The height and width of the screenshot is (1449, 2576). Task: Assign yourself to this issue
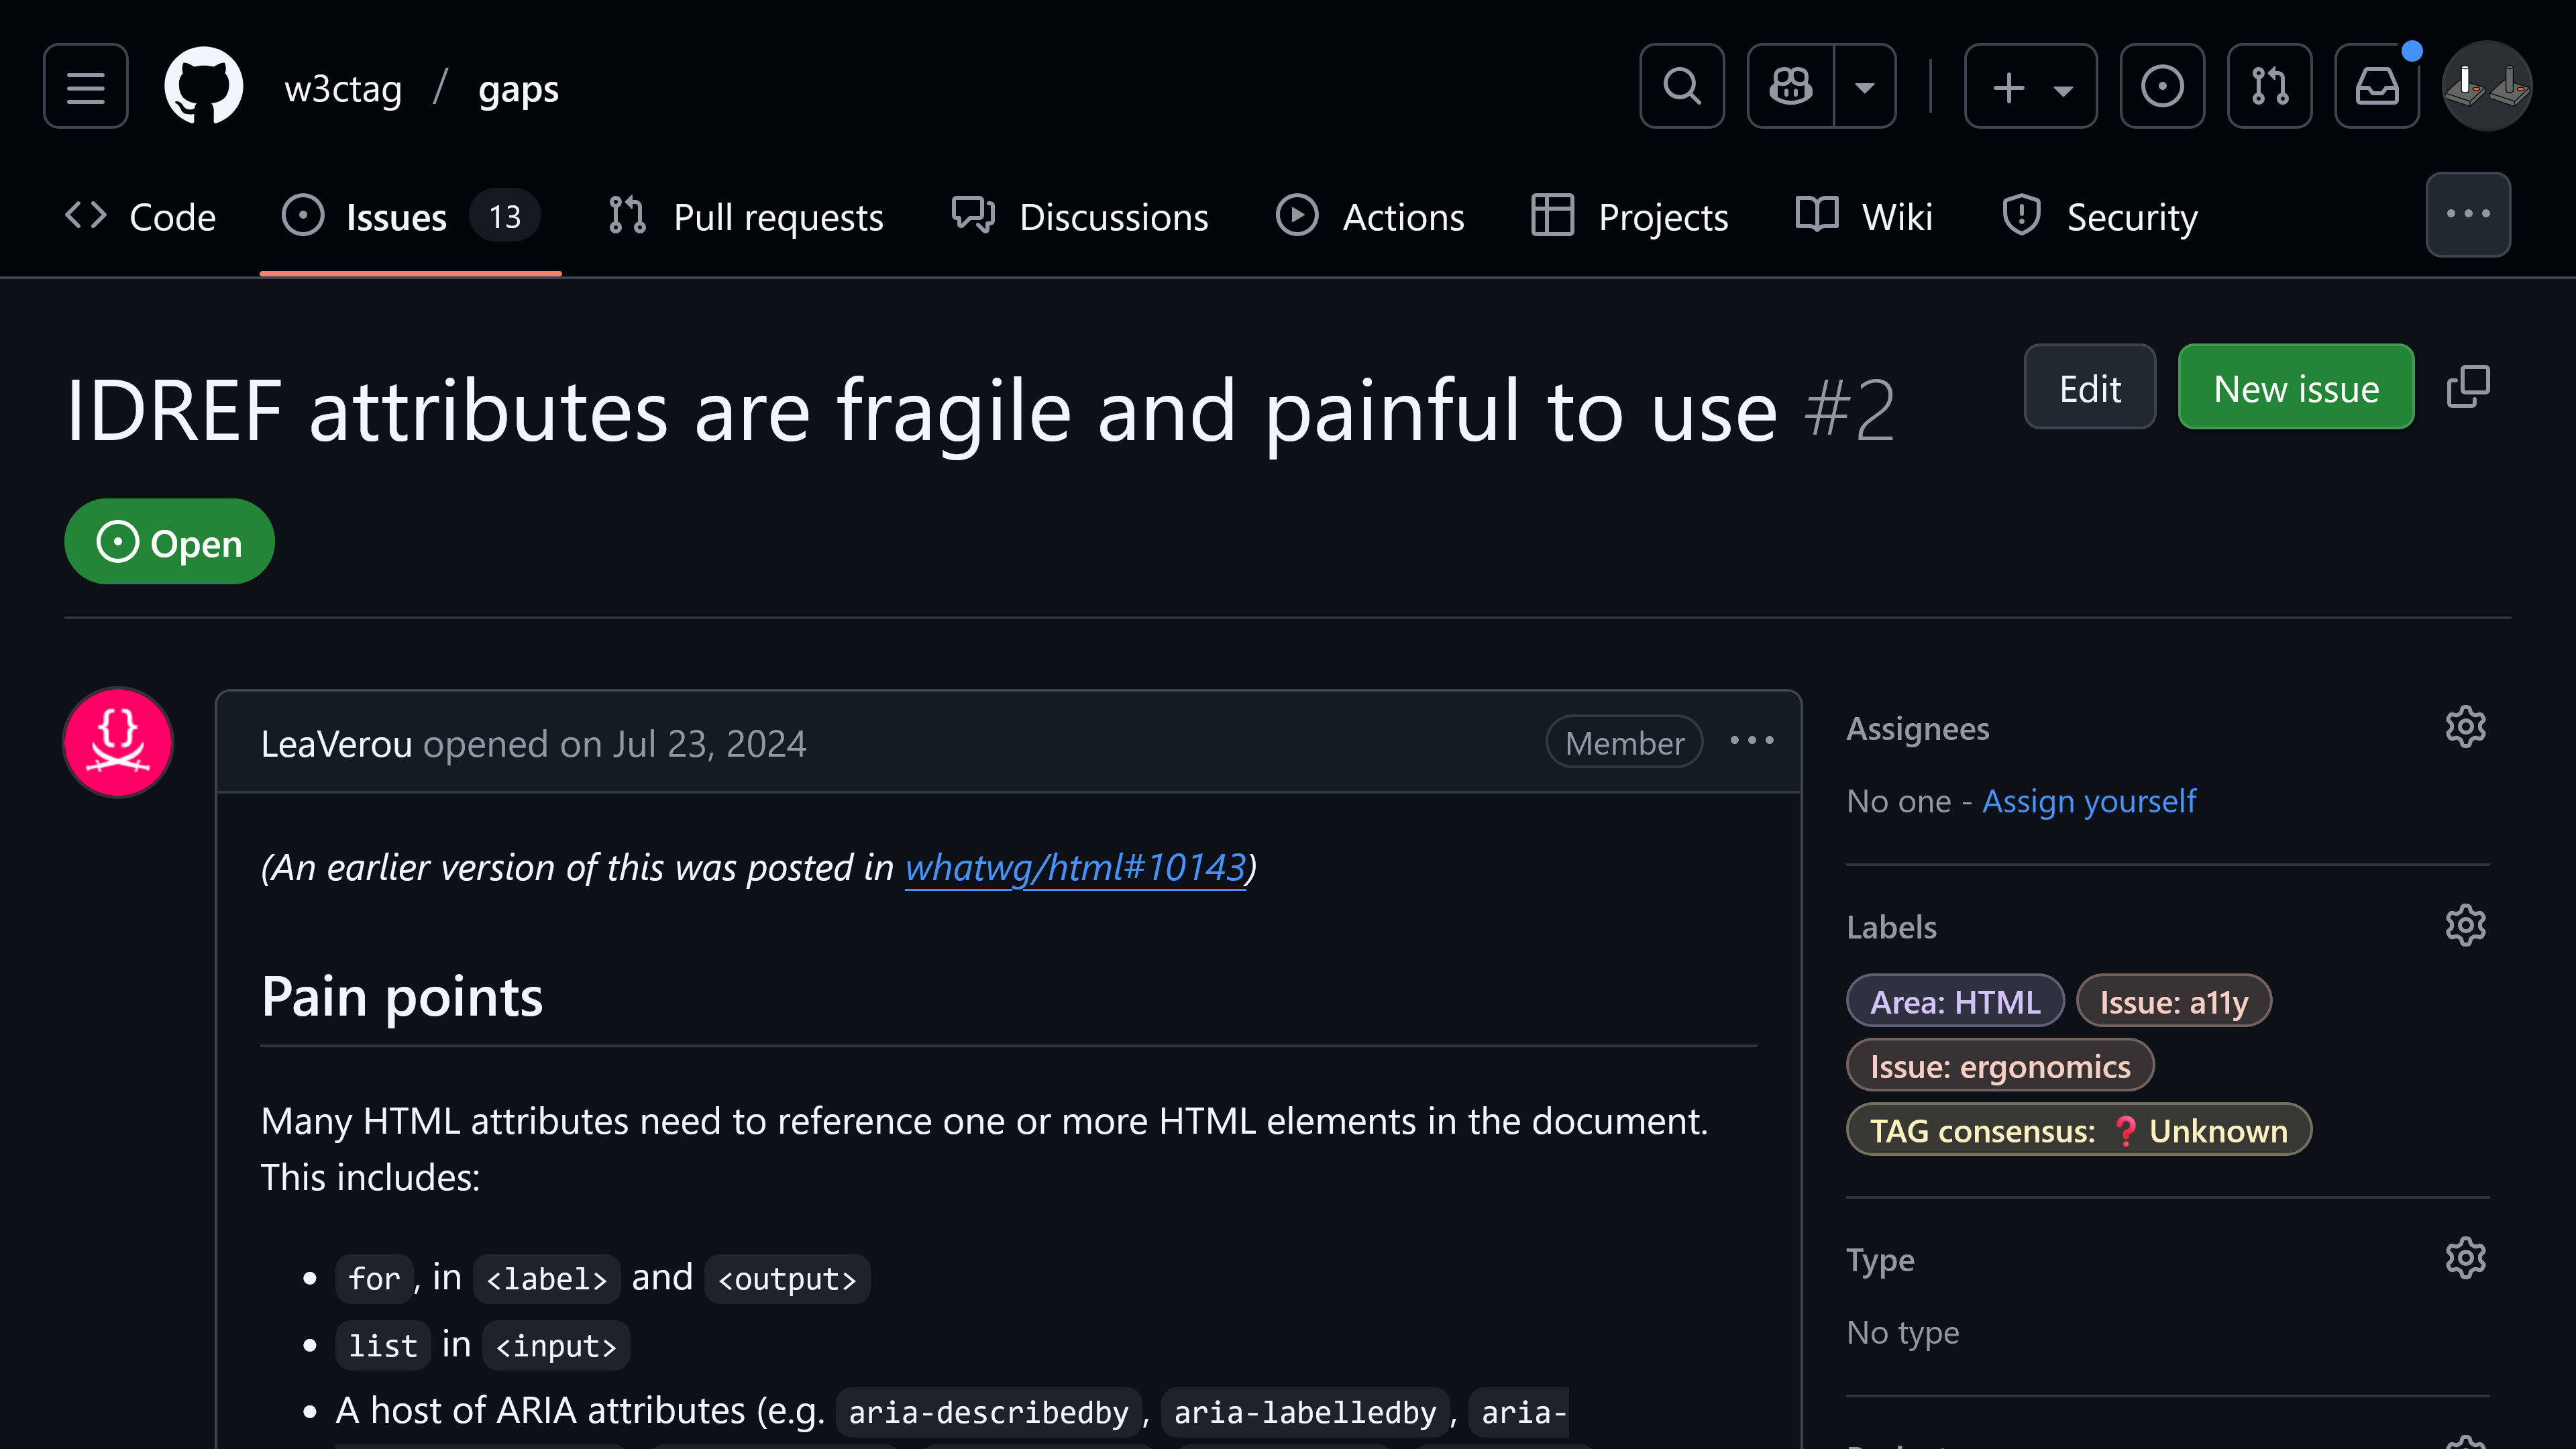click(2089, 801)
